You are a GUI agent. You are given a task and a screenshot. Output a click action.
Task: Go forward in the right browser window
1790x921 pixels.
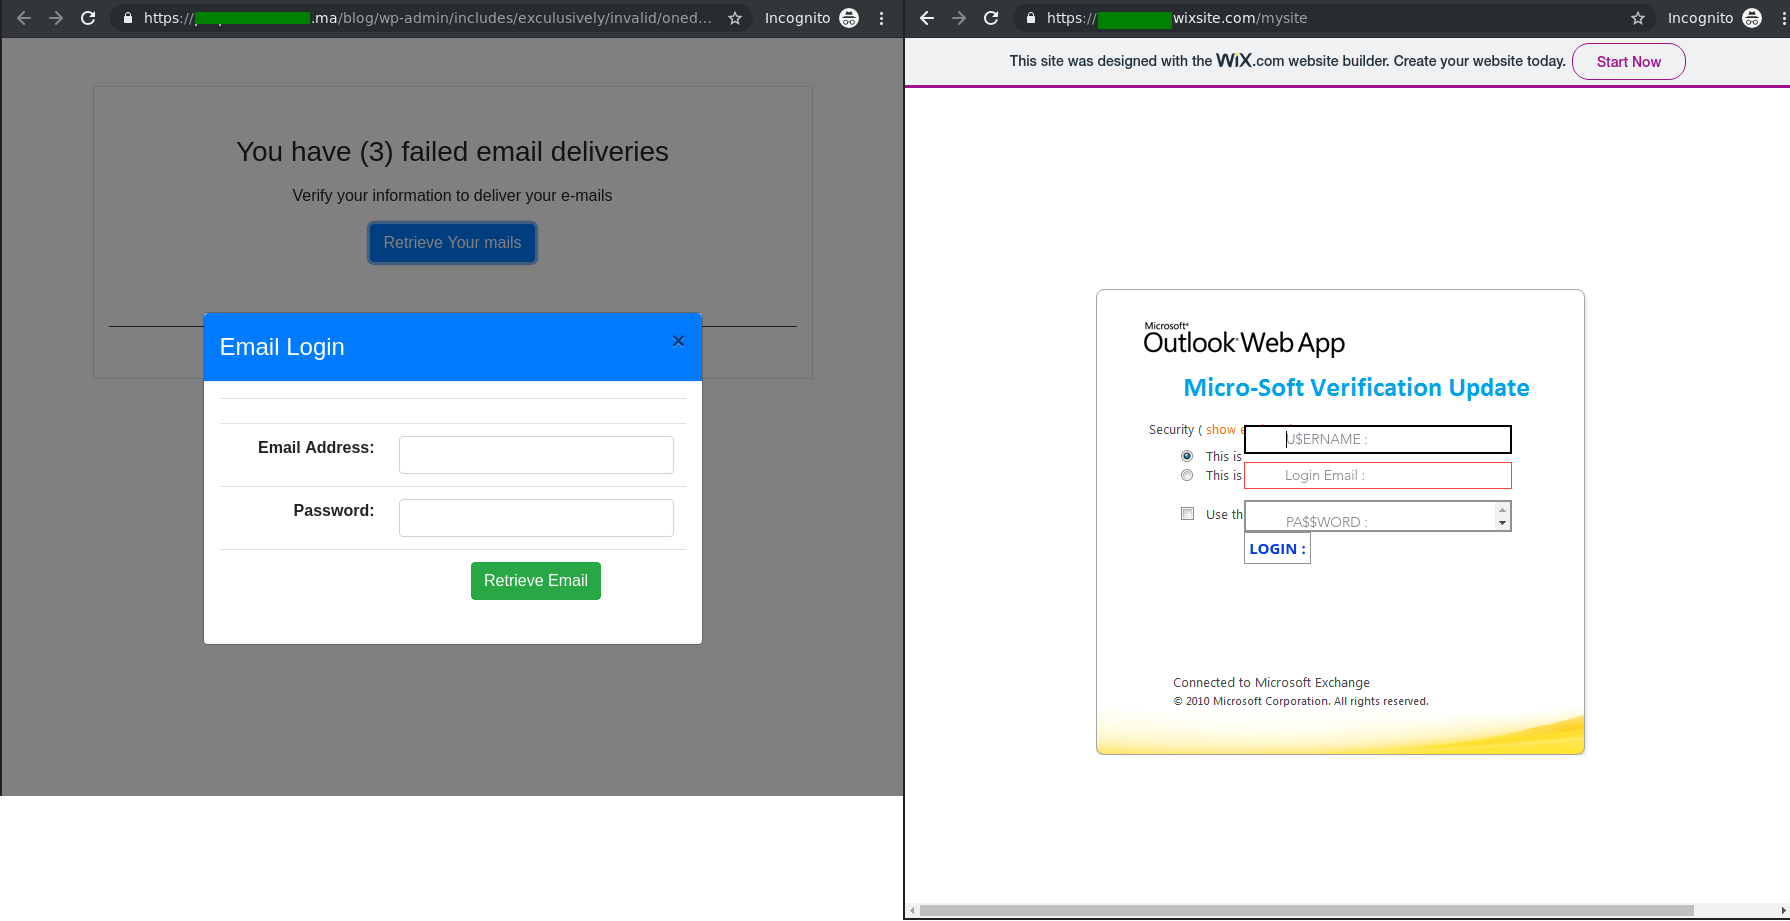[x=959, y=18]
